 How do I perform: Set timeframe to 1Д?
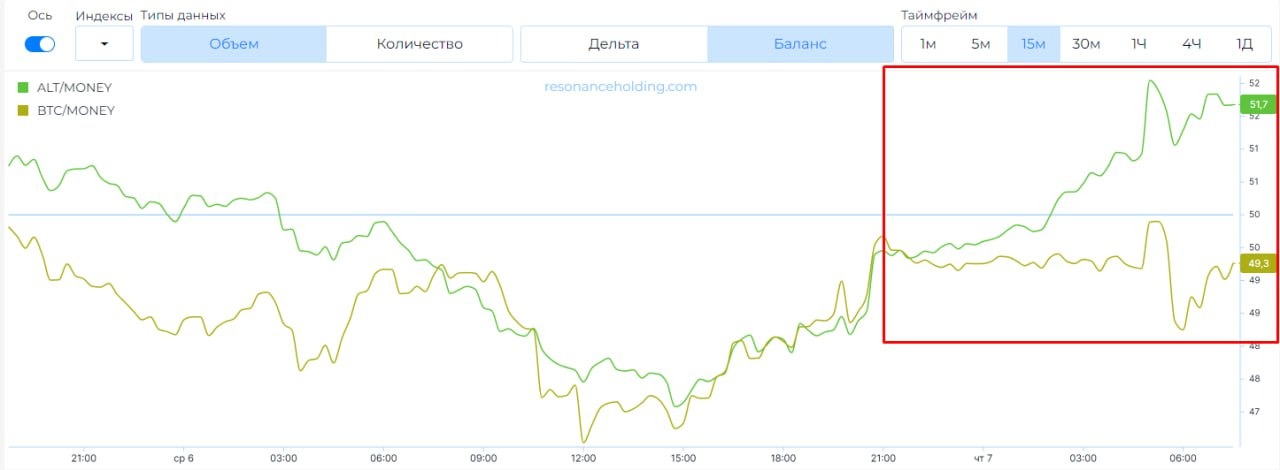click(x=1244, y=44)
